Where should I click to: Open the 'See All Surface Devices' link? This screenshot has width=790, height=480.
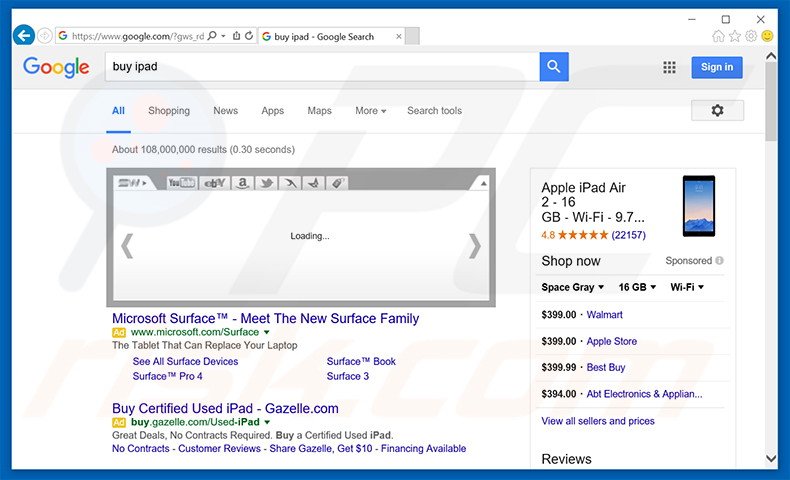185,361
